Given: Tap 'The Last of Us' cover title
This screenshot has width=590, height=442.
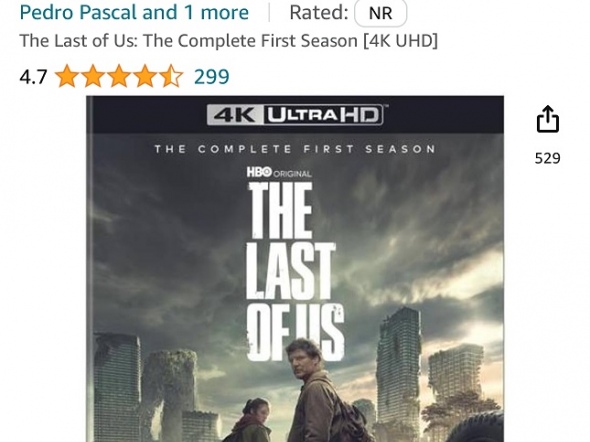Looking at the screenshot, I should 295,271.
